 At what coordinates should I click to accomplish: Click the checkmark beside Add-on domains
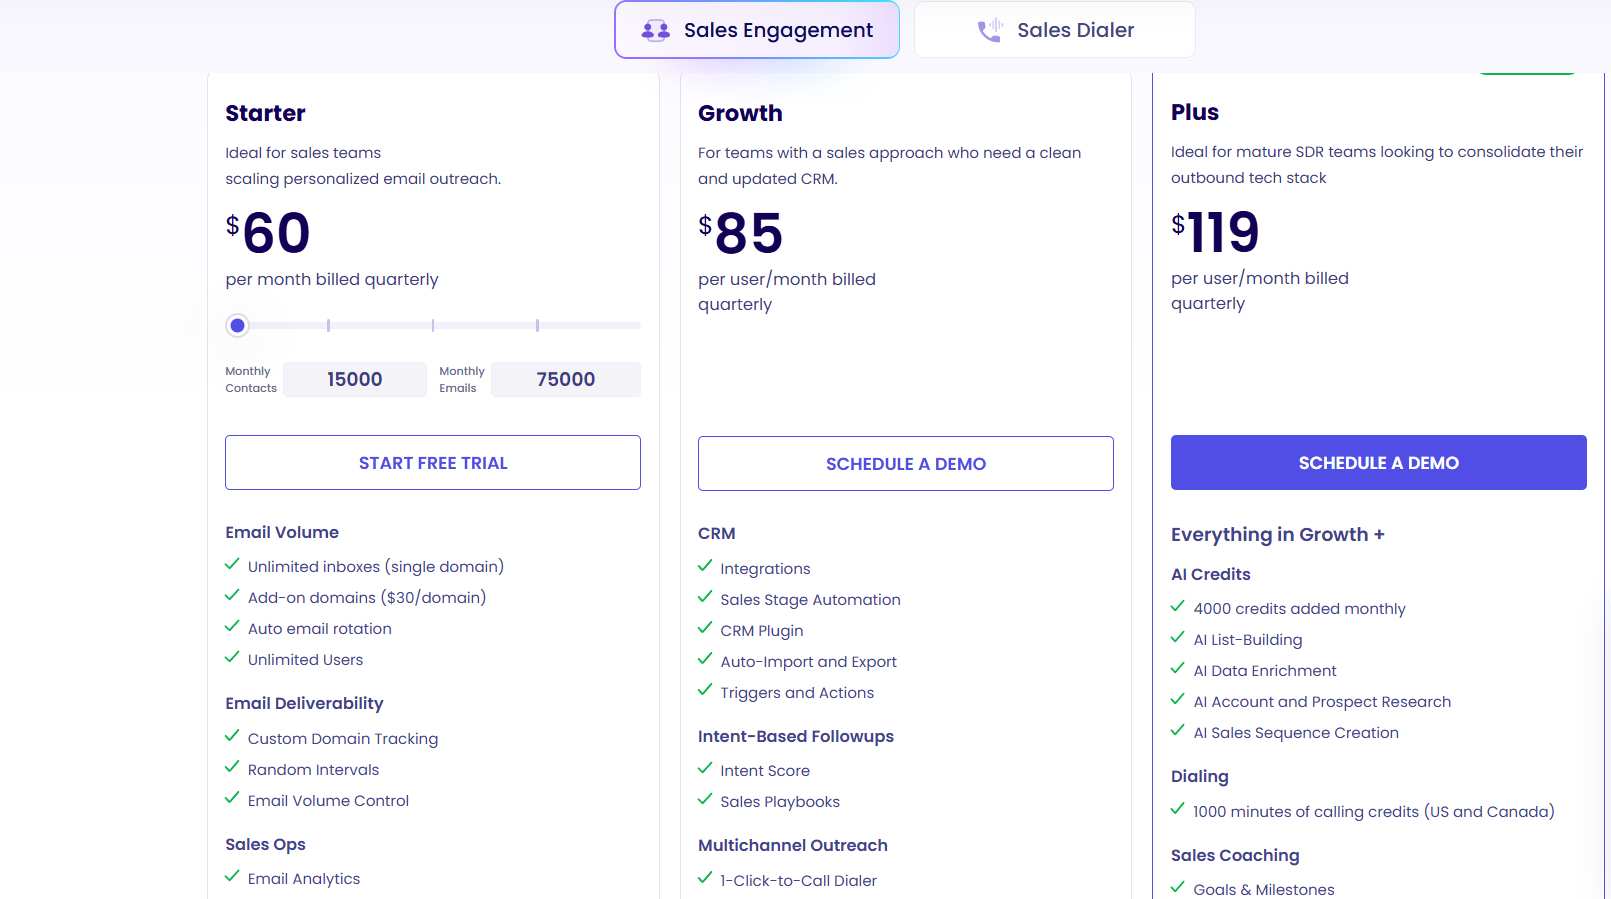232,595
